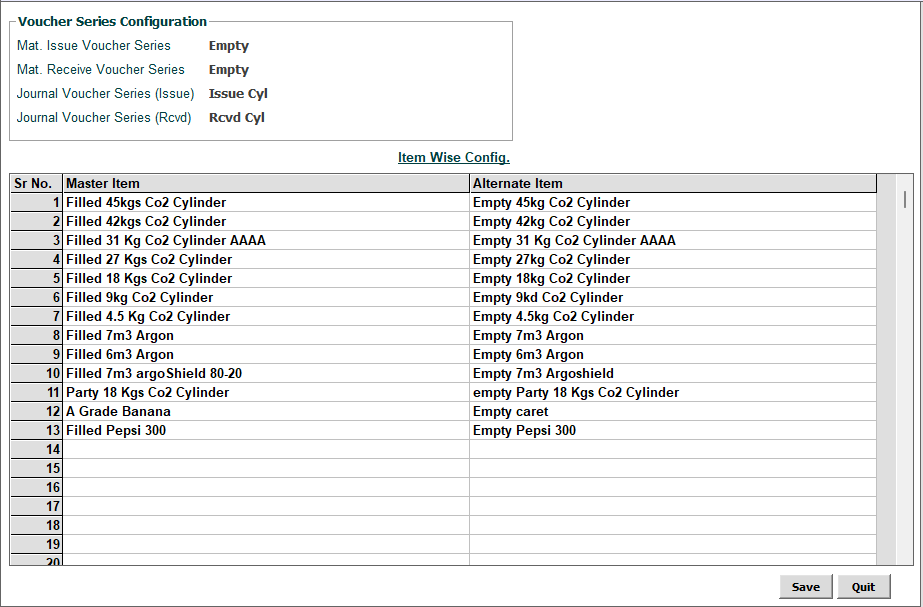Click the Master Item column header
Viewport: 923px width, 607px height.
point(266,184)
